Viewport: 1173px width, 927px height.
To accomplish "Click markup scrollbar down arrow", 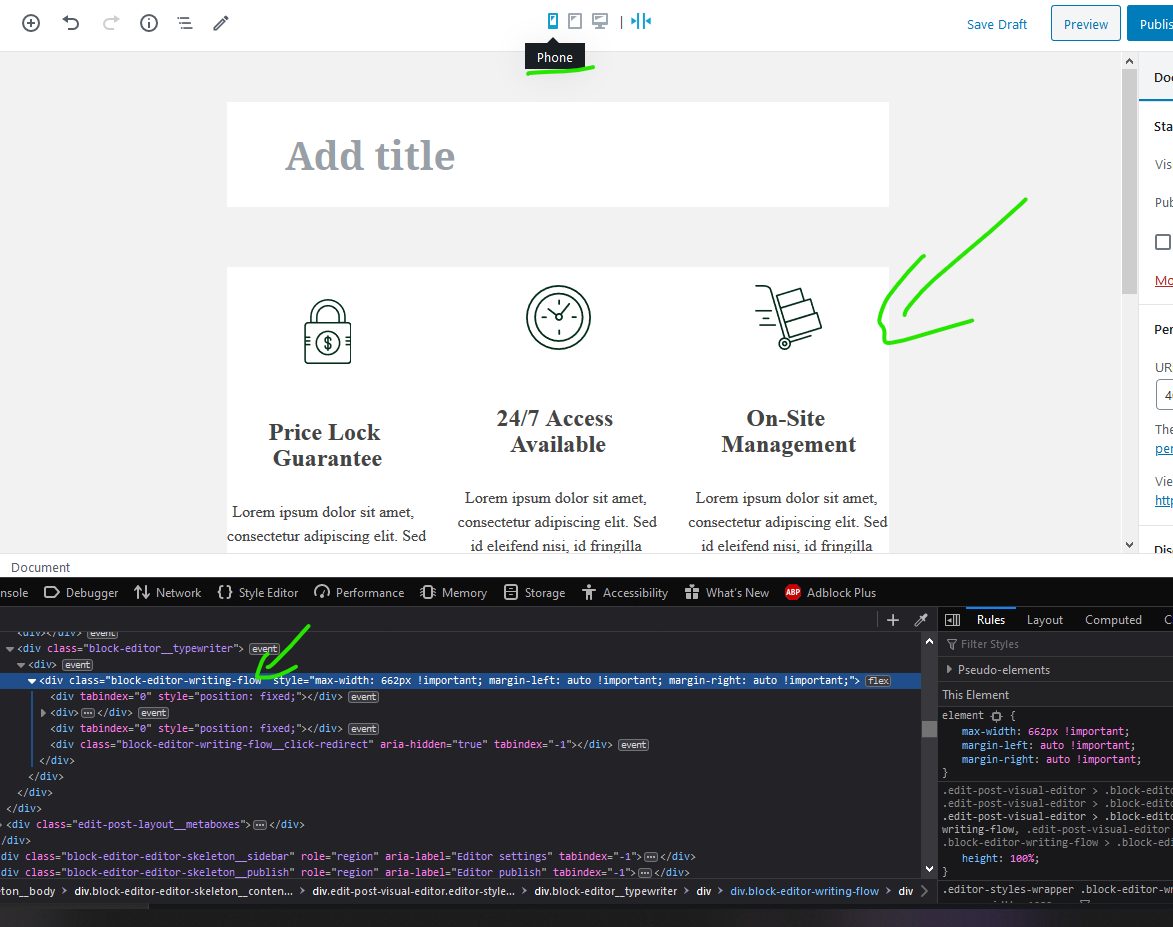I will [929, 869].
